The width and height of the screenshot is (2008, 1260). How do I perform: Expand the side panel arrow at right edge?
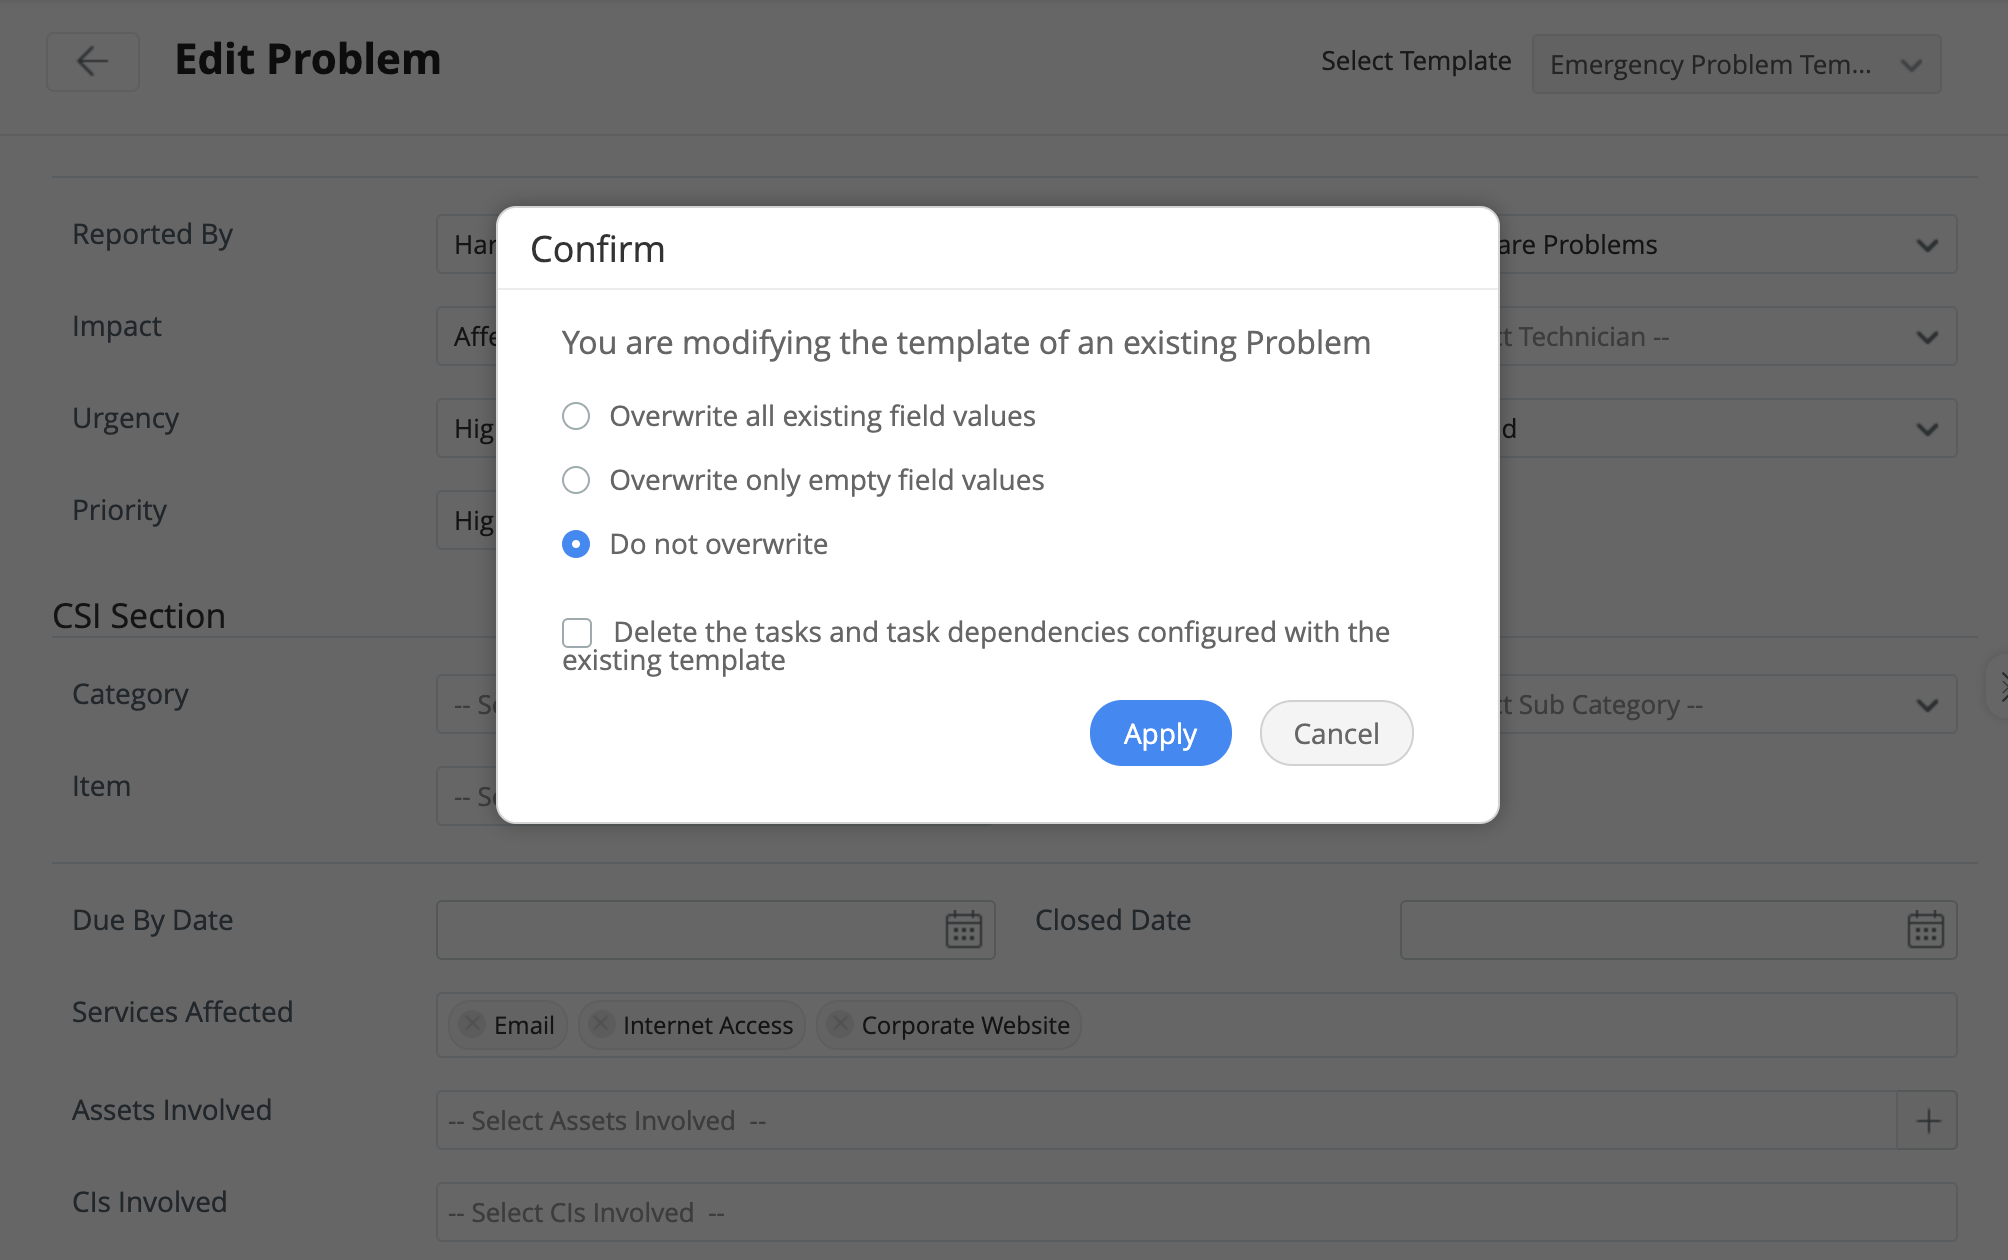click(1999, 687)
